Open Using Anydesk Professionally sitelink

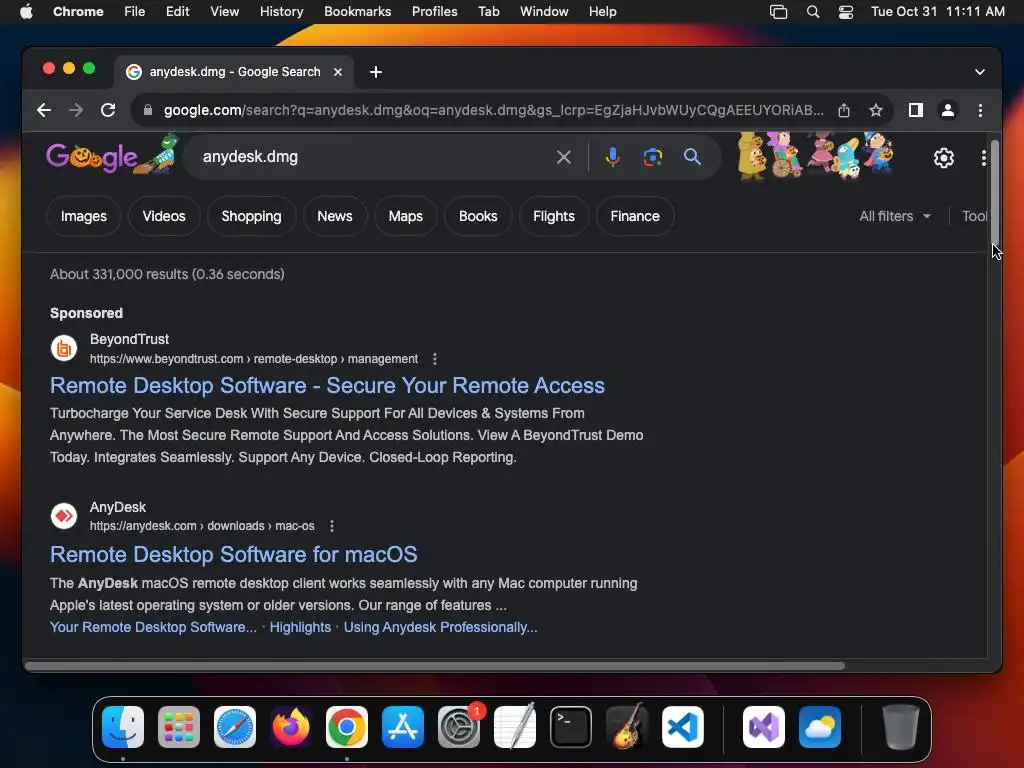point(441,627)
